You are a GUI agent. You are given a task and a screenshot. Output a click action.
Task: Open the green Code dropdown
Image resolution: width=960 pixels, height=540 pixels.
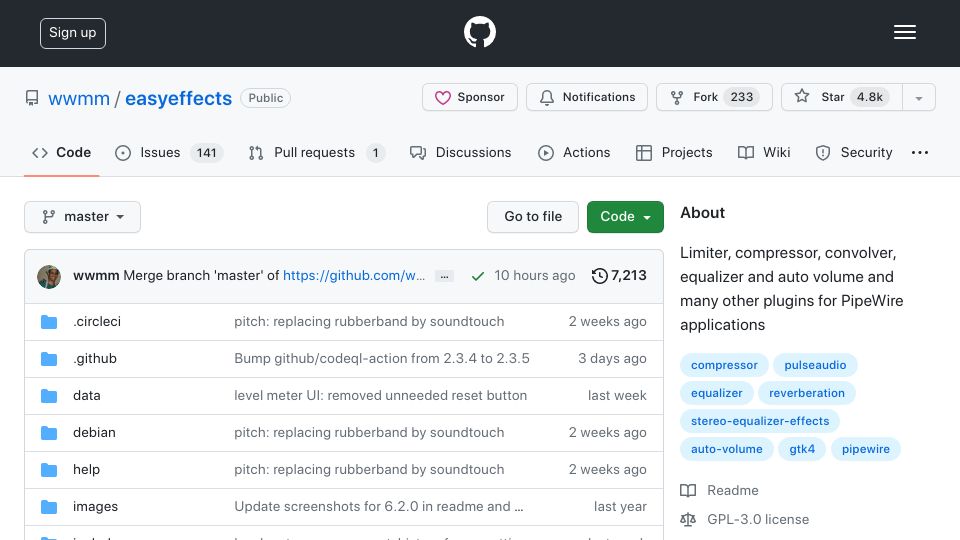pos(625,217)
